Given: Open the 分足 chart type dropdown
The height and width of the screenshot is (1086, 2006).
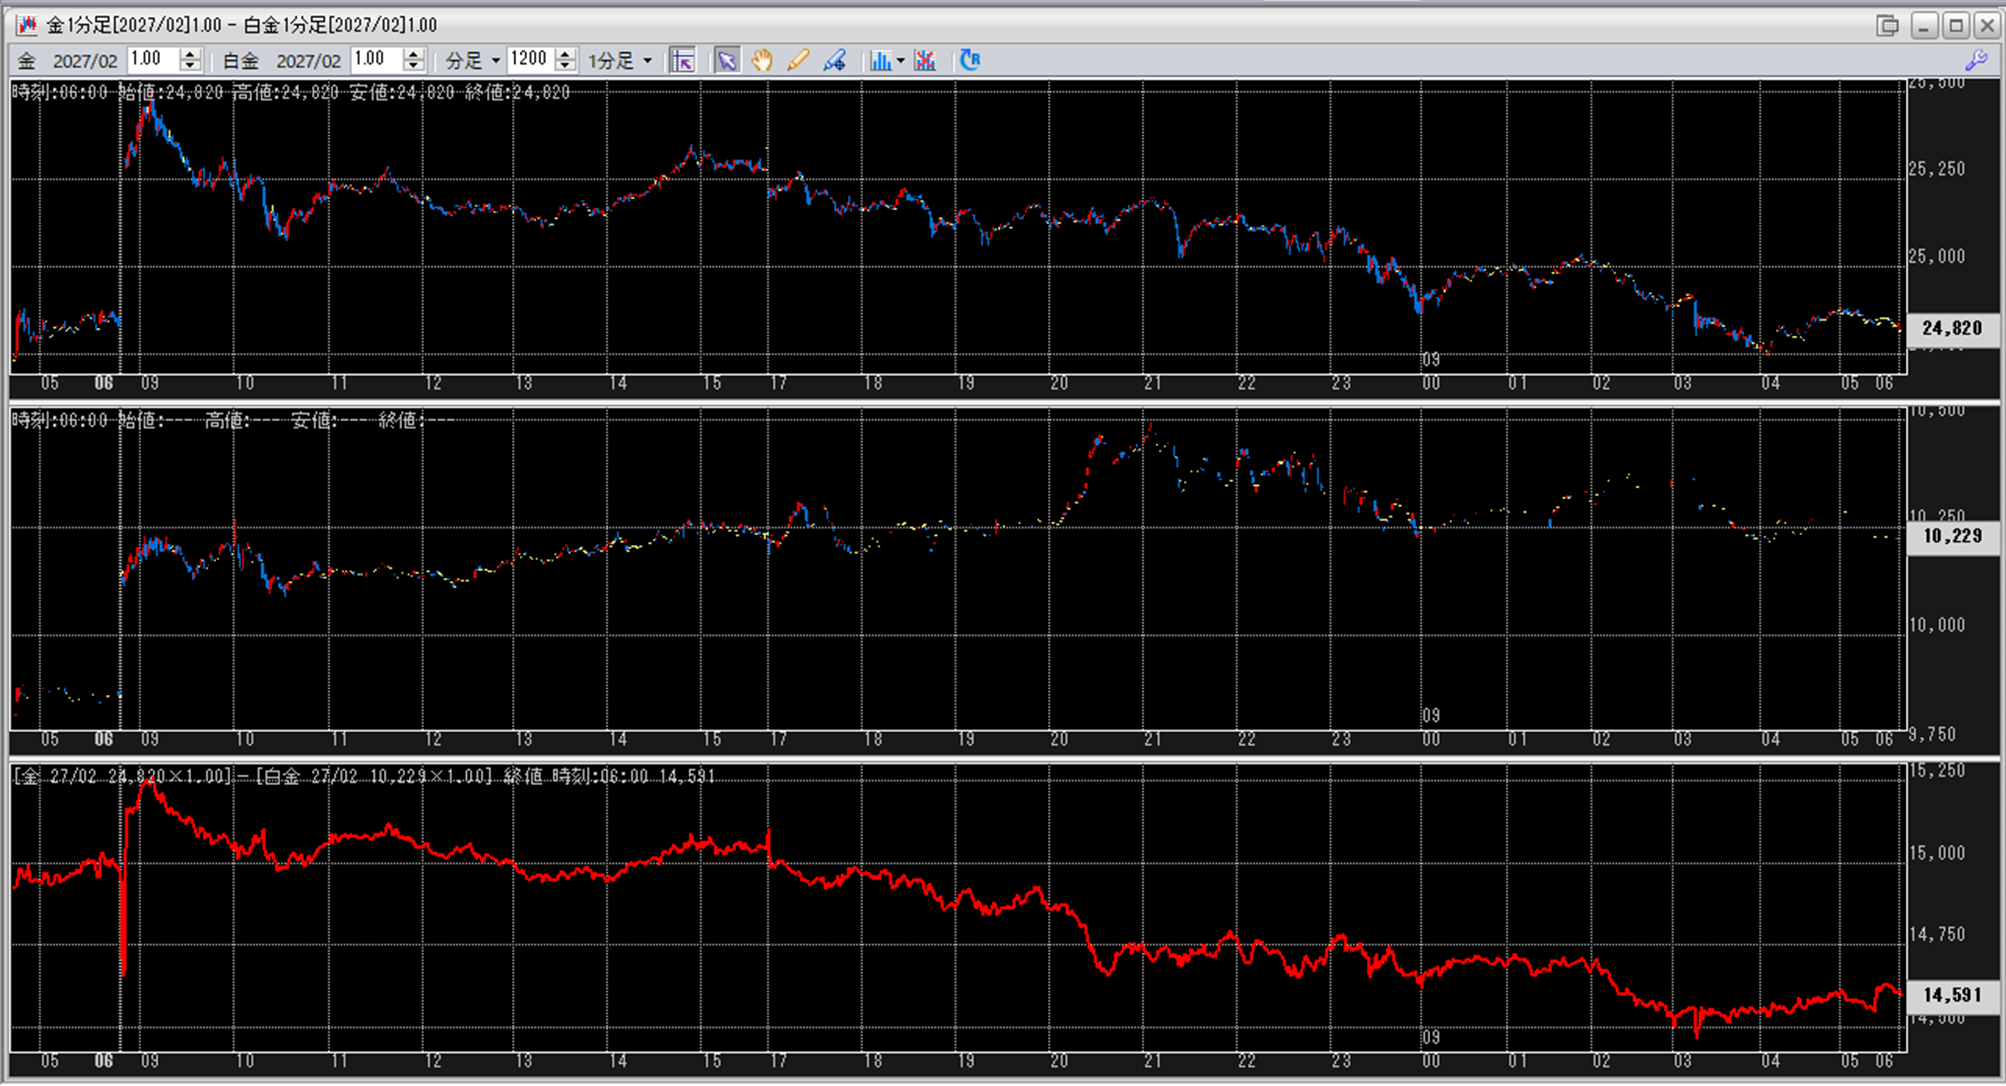Looking at the screenshot, I should pyautogui.click(x=472, y=61).
